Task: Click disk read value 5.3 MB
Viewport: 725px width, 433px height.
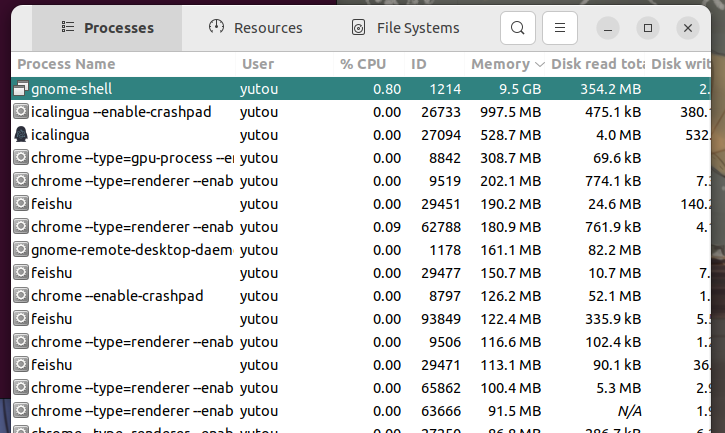Action: [x=619, y=388]
